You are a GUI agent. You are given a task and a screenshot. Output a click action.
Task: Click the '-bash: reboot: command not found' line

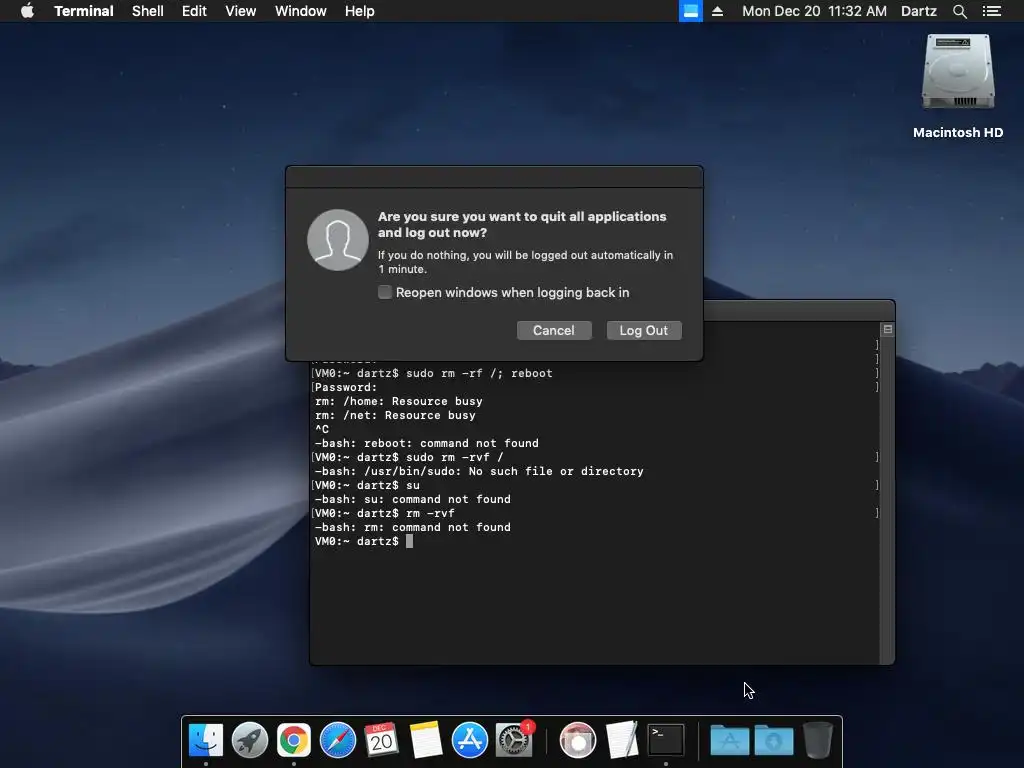pyautogui.click(x=426, y=443)
